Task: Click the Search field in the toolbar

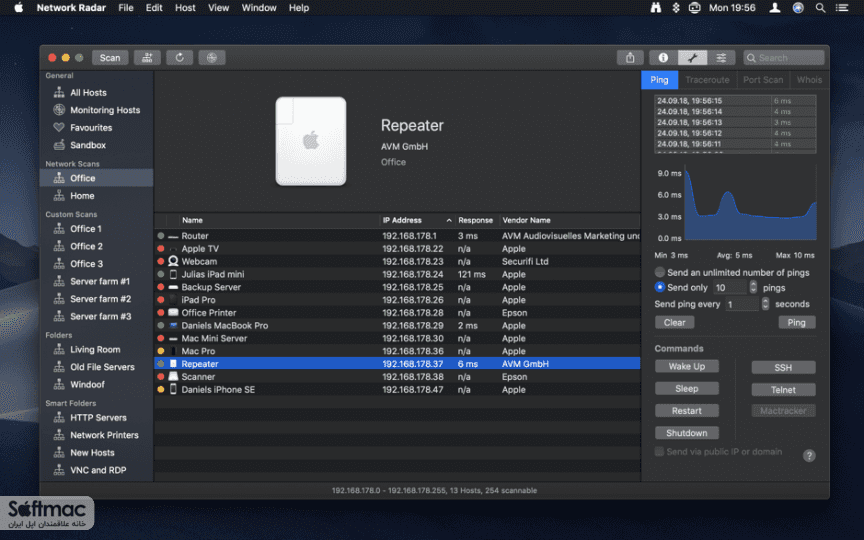Action: pyautogui.click(x=784, y=57)
